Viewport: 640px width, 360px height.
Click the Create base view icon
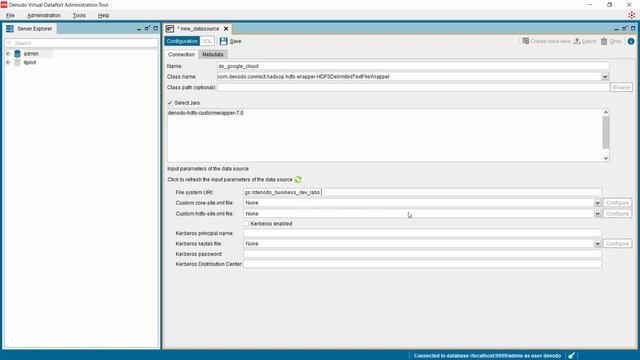point(526,41)
